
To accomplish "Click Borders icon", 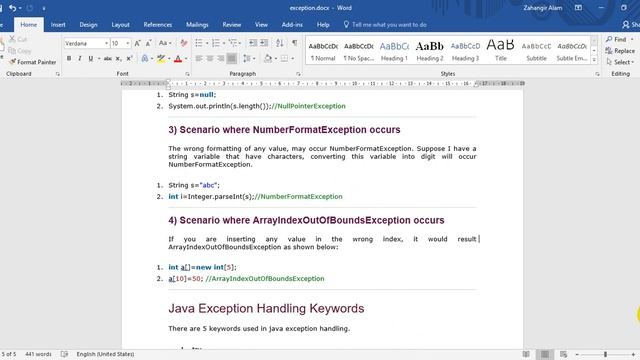I will tap(284, 59).
